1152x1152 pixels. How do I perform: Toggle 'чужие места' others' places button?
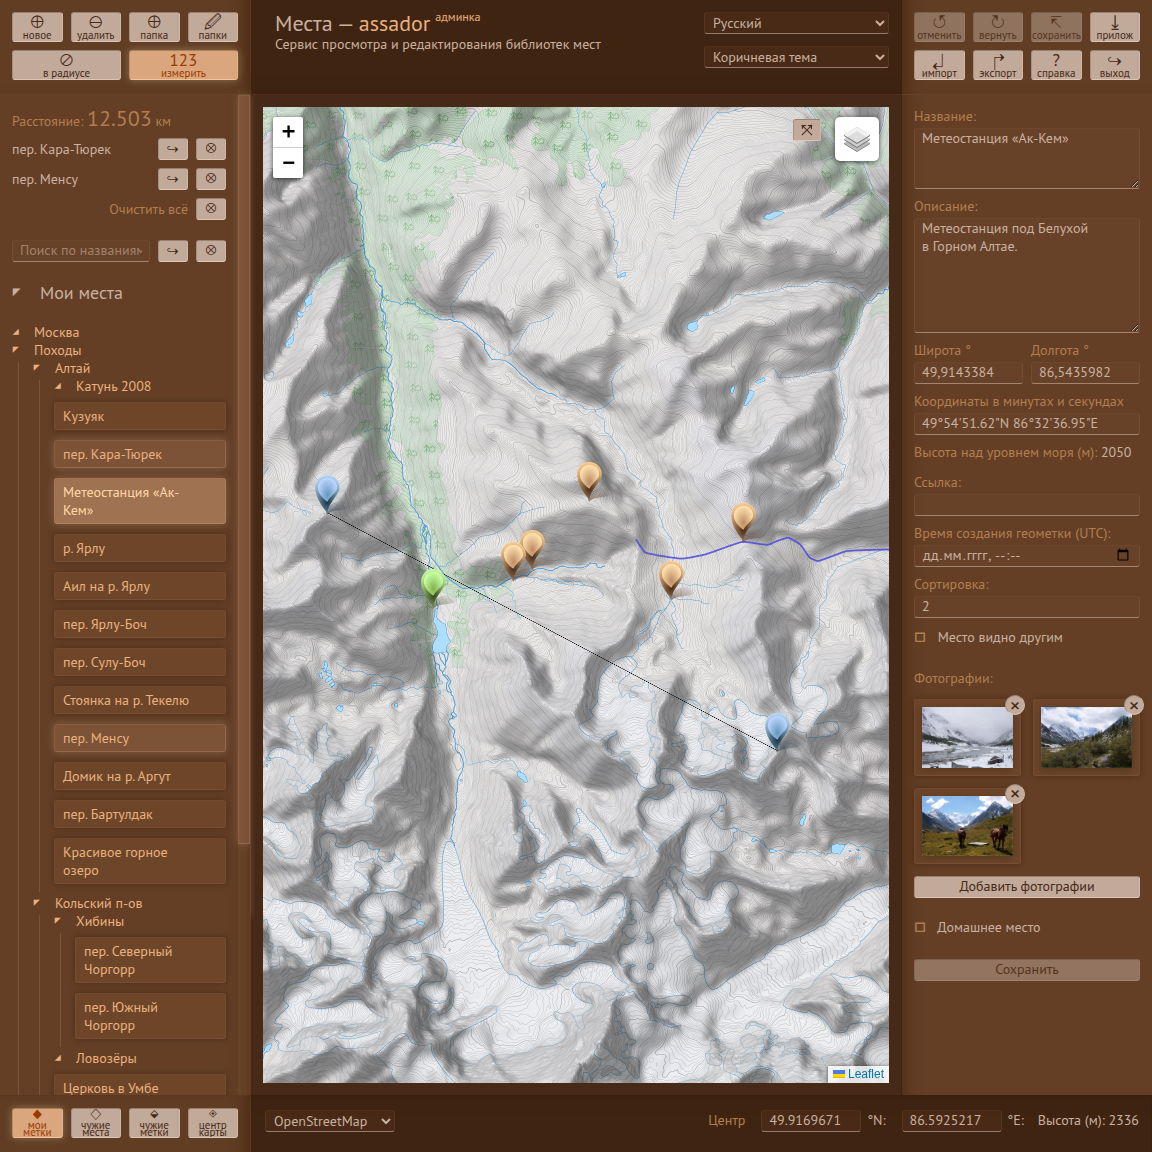pyautogui.click(x=96, y=1123)
